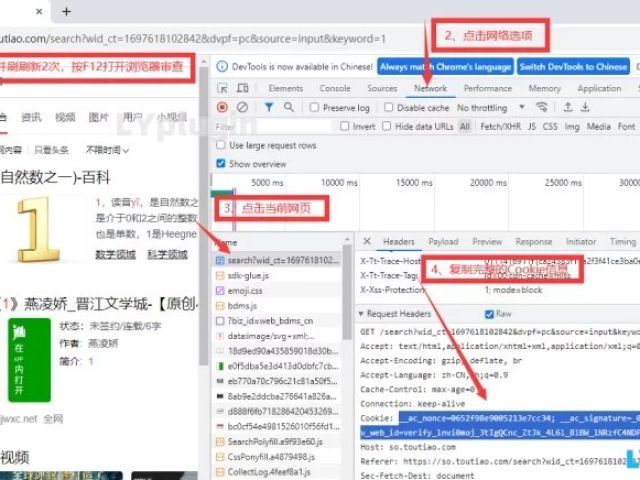This screenshot has height=480, width=640.
Task: Toggle the device toolbar icon
Action: pyautogui.click(x=243, y=88)
